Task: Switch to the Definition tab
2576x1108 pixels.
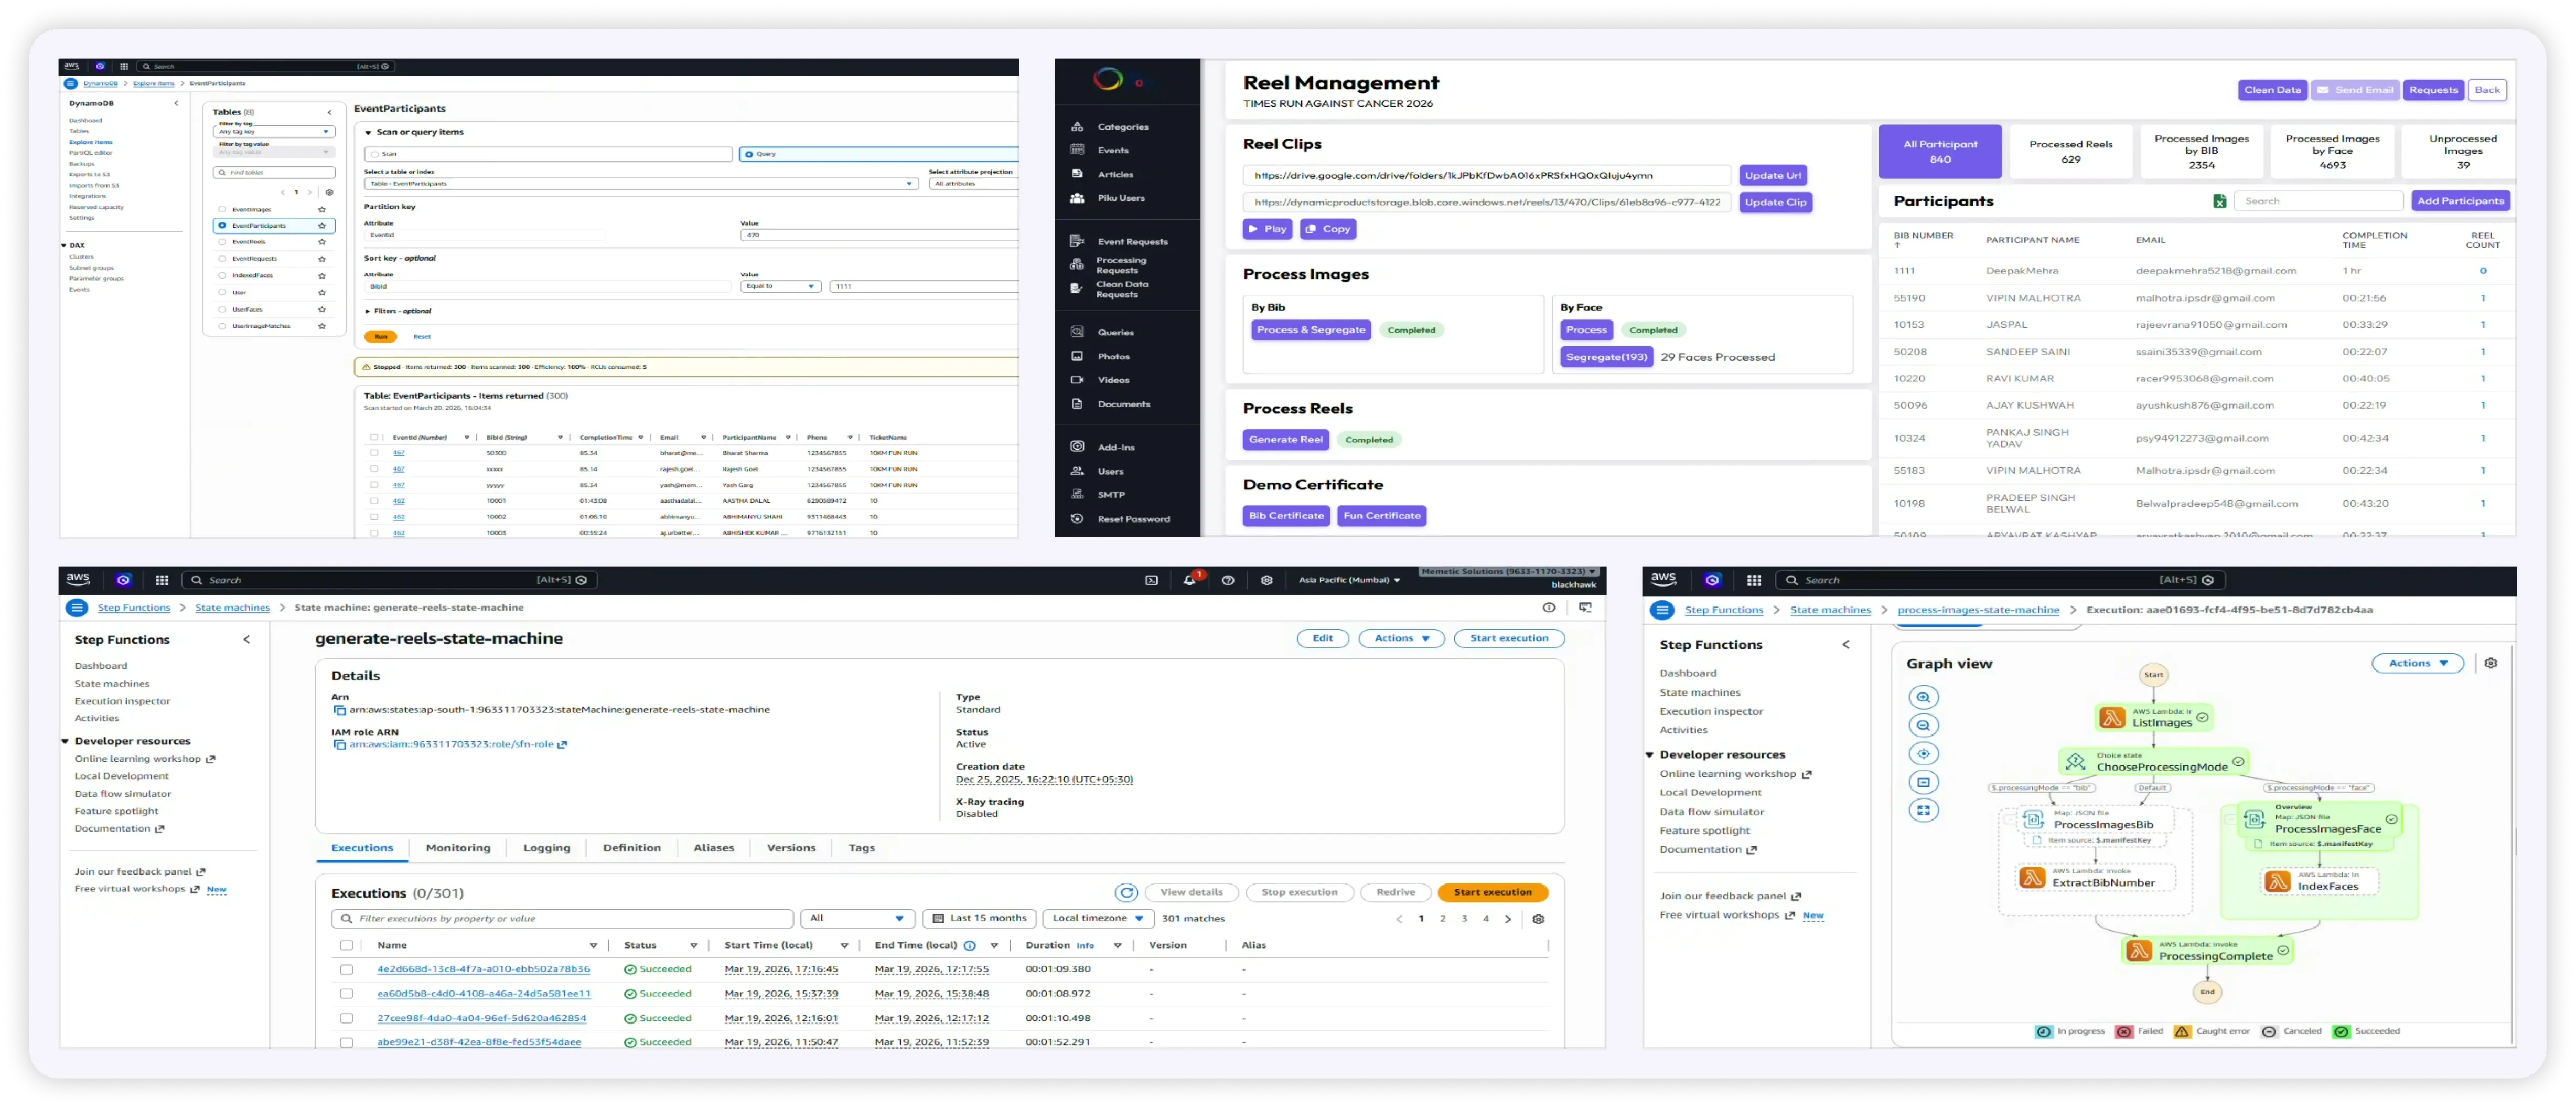Action: [x=631, y=848]
